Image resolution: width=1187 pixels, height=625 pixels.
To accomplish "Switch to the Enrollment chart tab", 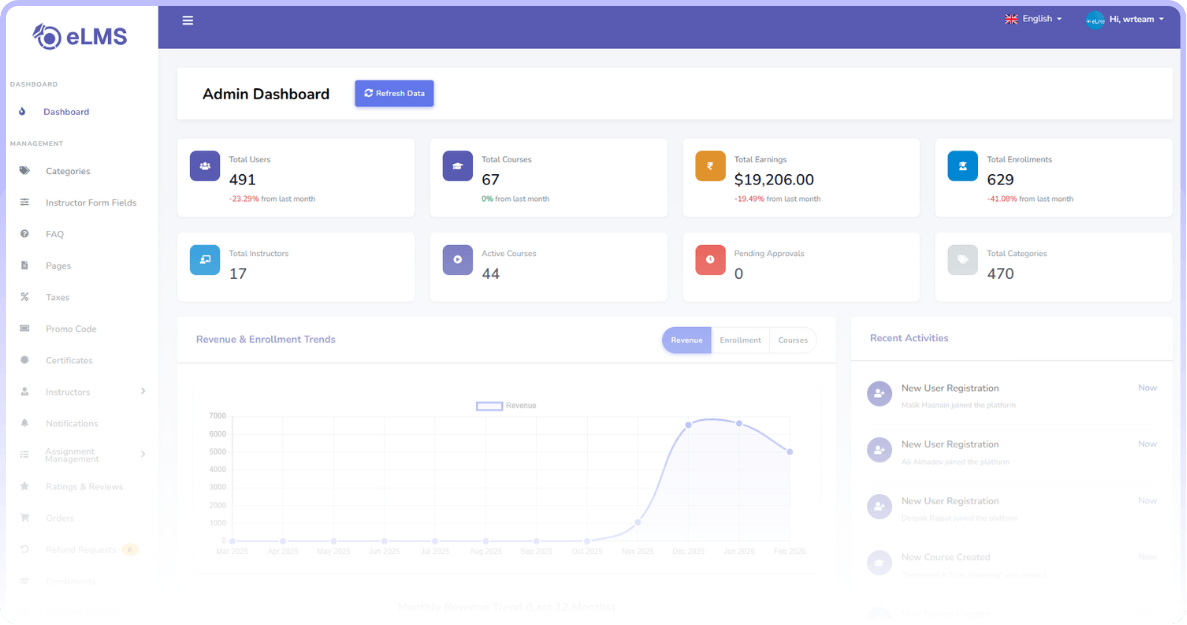I will pos(740,340).
